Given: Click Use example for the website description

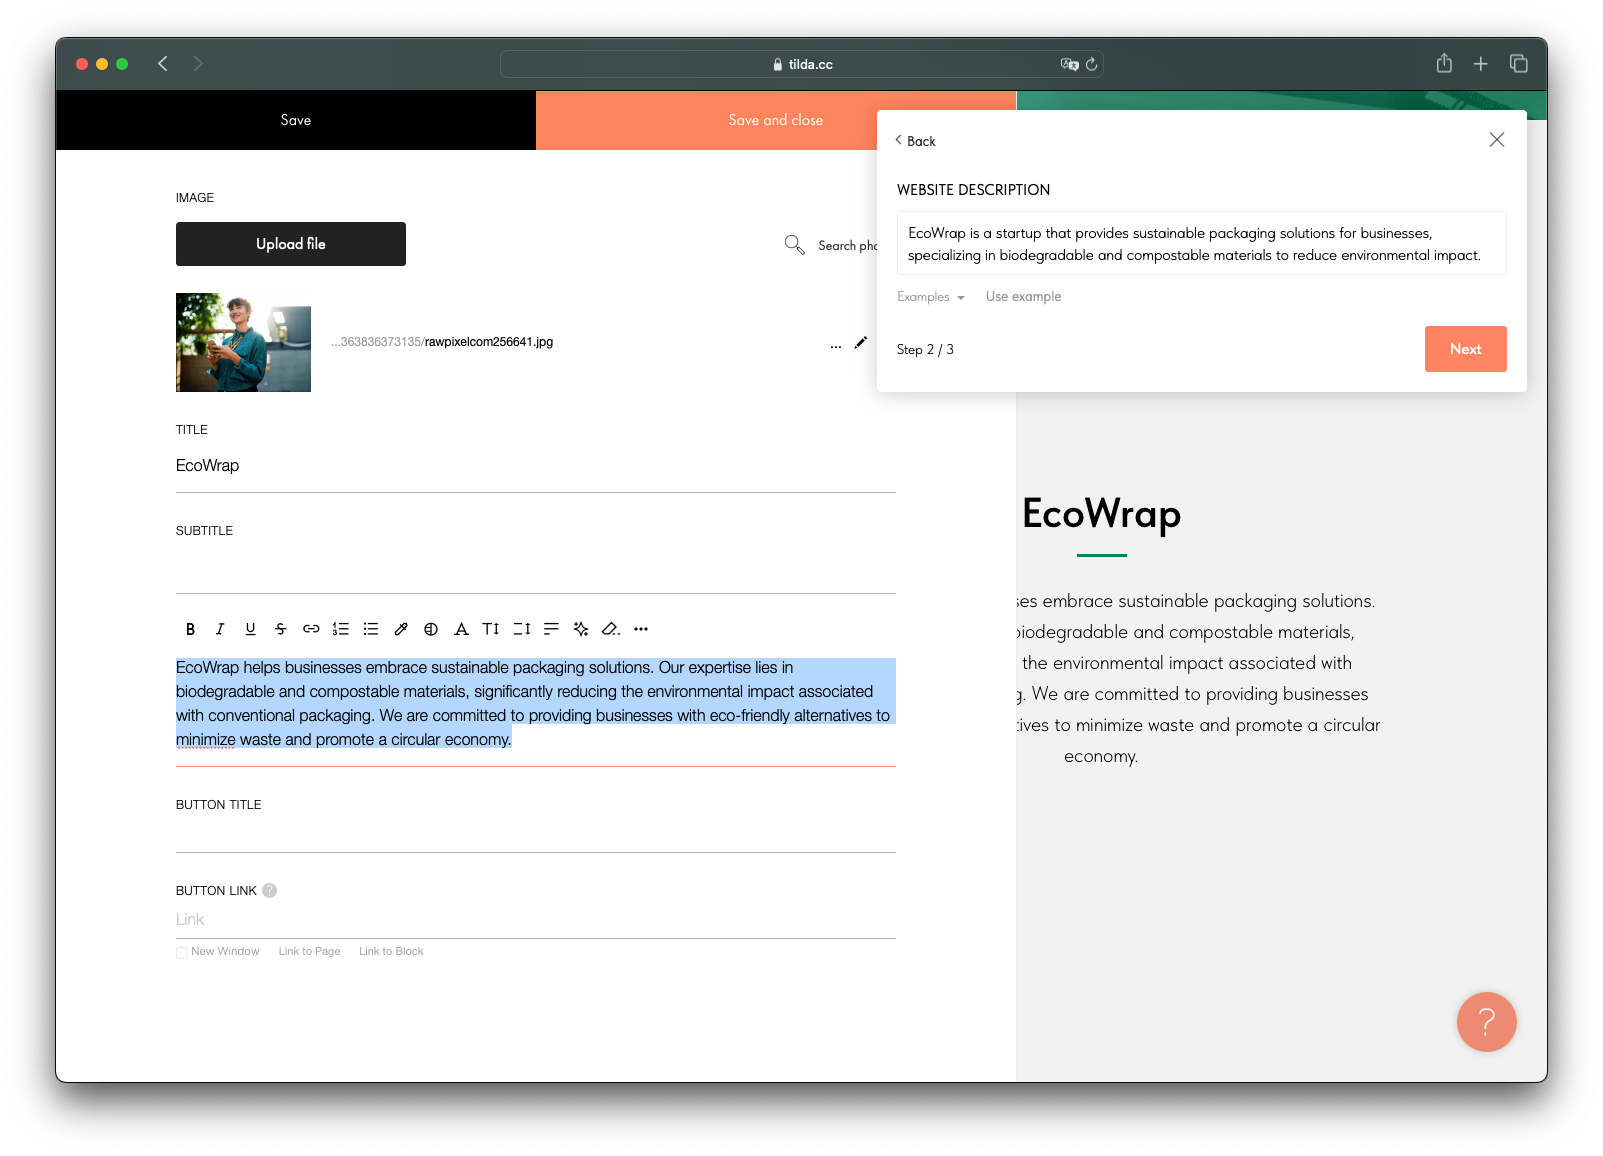Looking at the screenshot, I should pos(1023,296).
